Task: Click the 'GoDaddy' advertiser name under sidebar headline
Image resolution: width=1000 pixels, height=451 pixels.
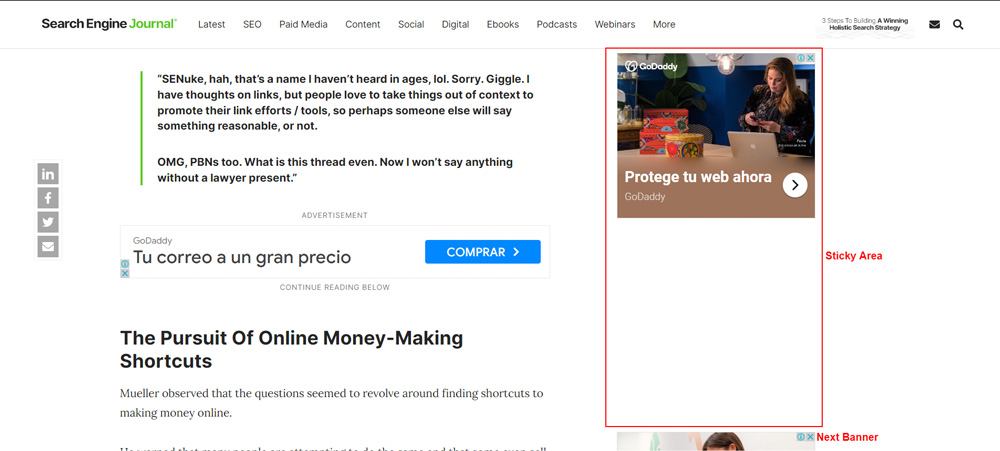Action: tap(645, 196)
